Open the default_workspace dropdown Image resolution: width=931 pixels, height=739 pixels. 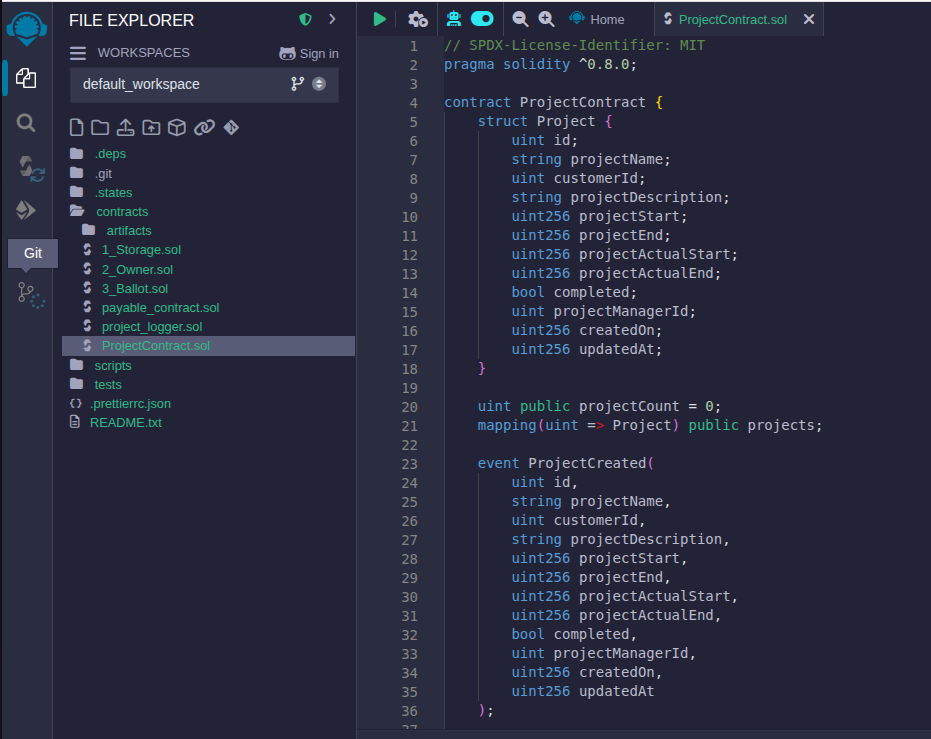(204, 84)
